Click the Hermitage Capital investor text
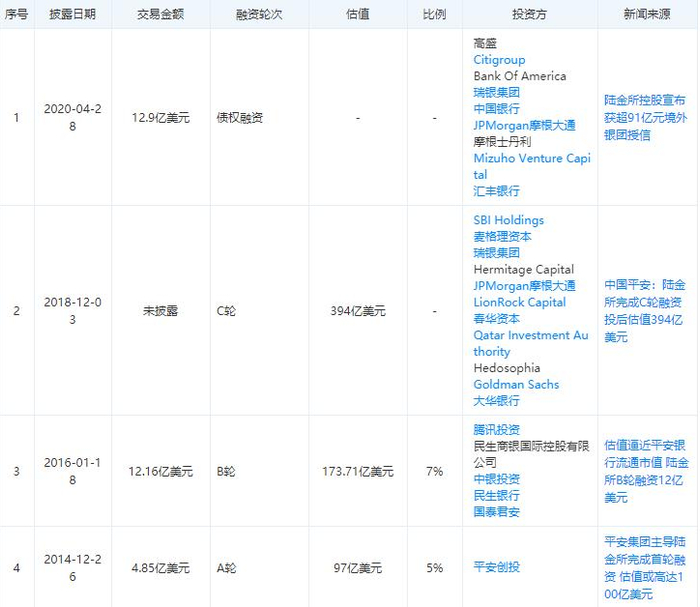Screen dimensions: 700x607 pos(524,270)
